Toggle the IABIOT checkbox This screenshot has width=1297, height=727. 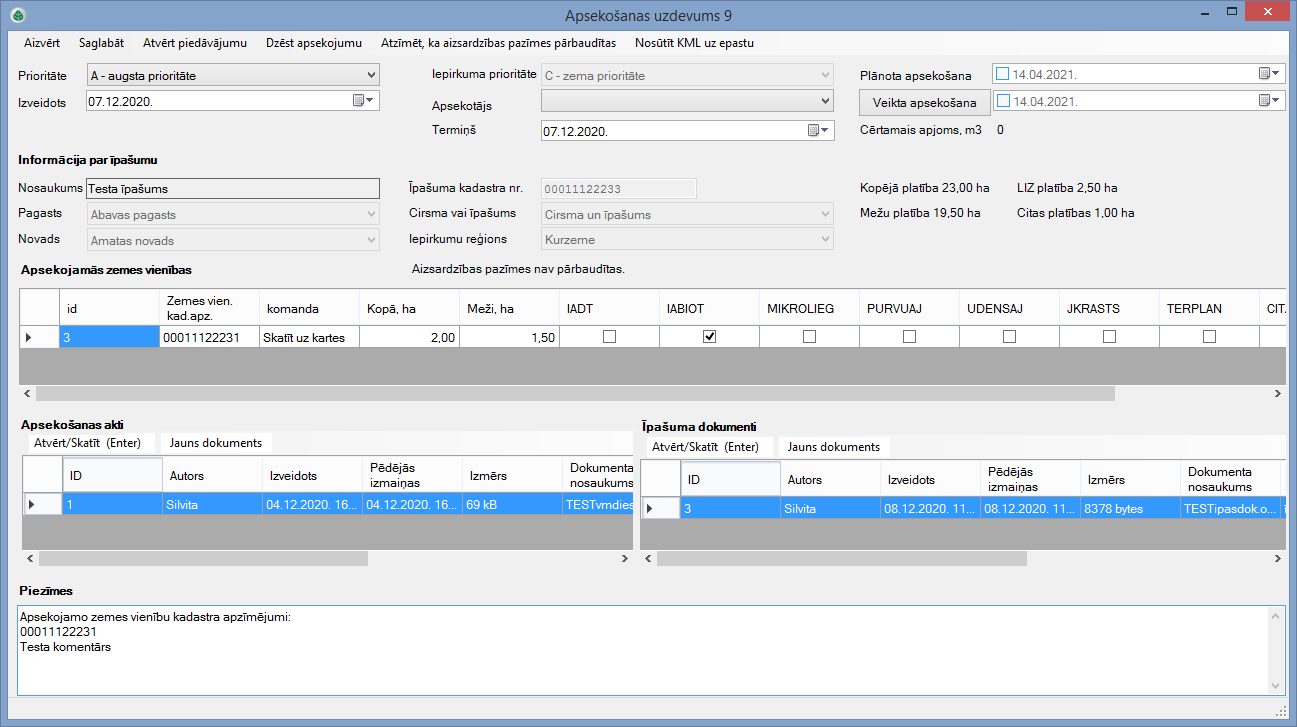(709, 338)
